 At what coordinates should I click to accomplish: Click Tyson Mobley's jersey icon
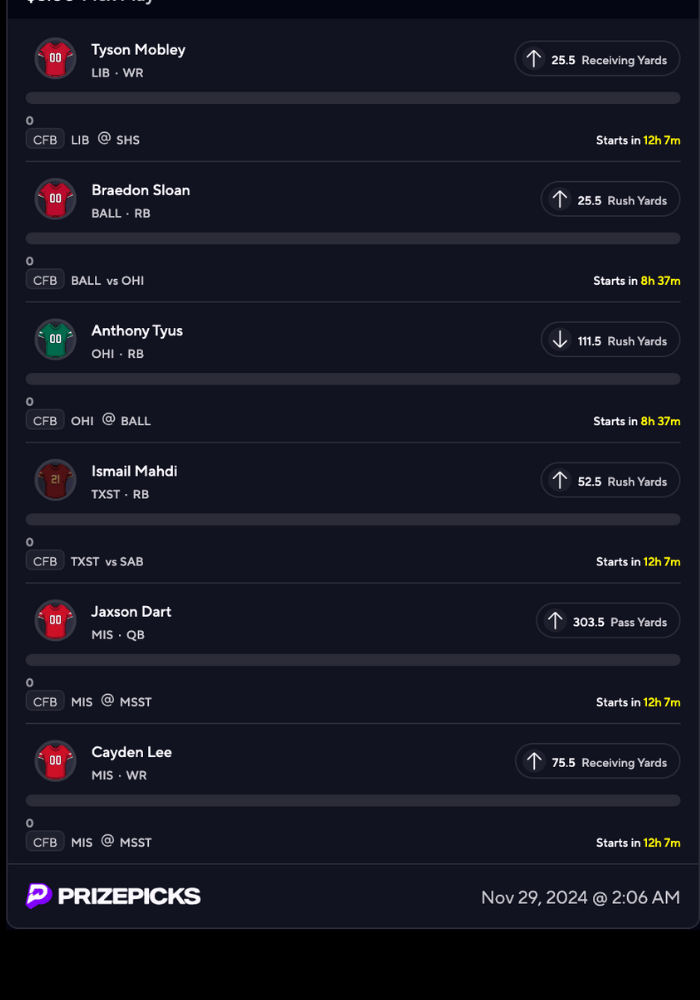tap(55, 58)
